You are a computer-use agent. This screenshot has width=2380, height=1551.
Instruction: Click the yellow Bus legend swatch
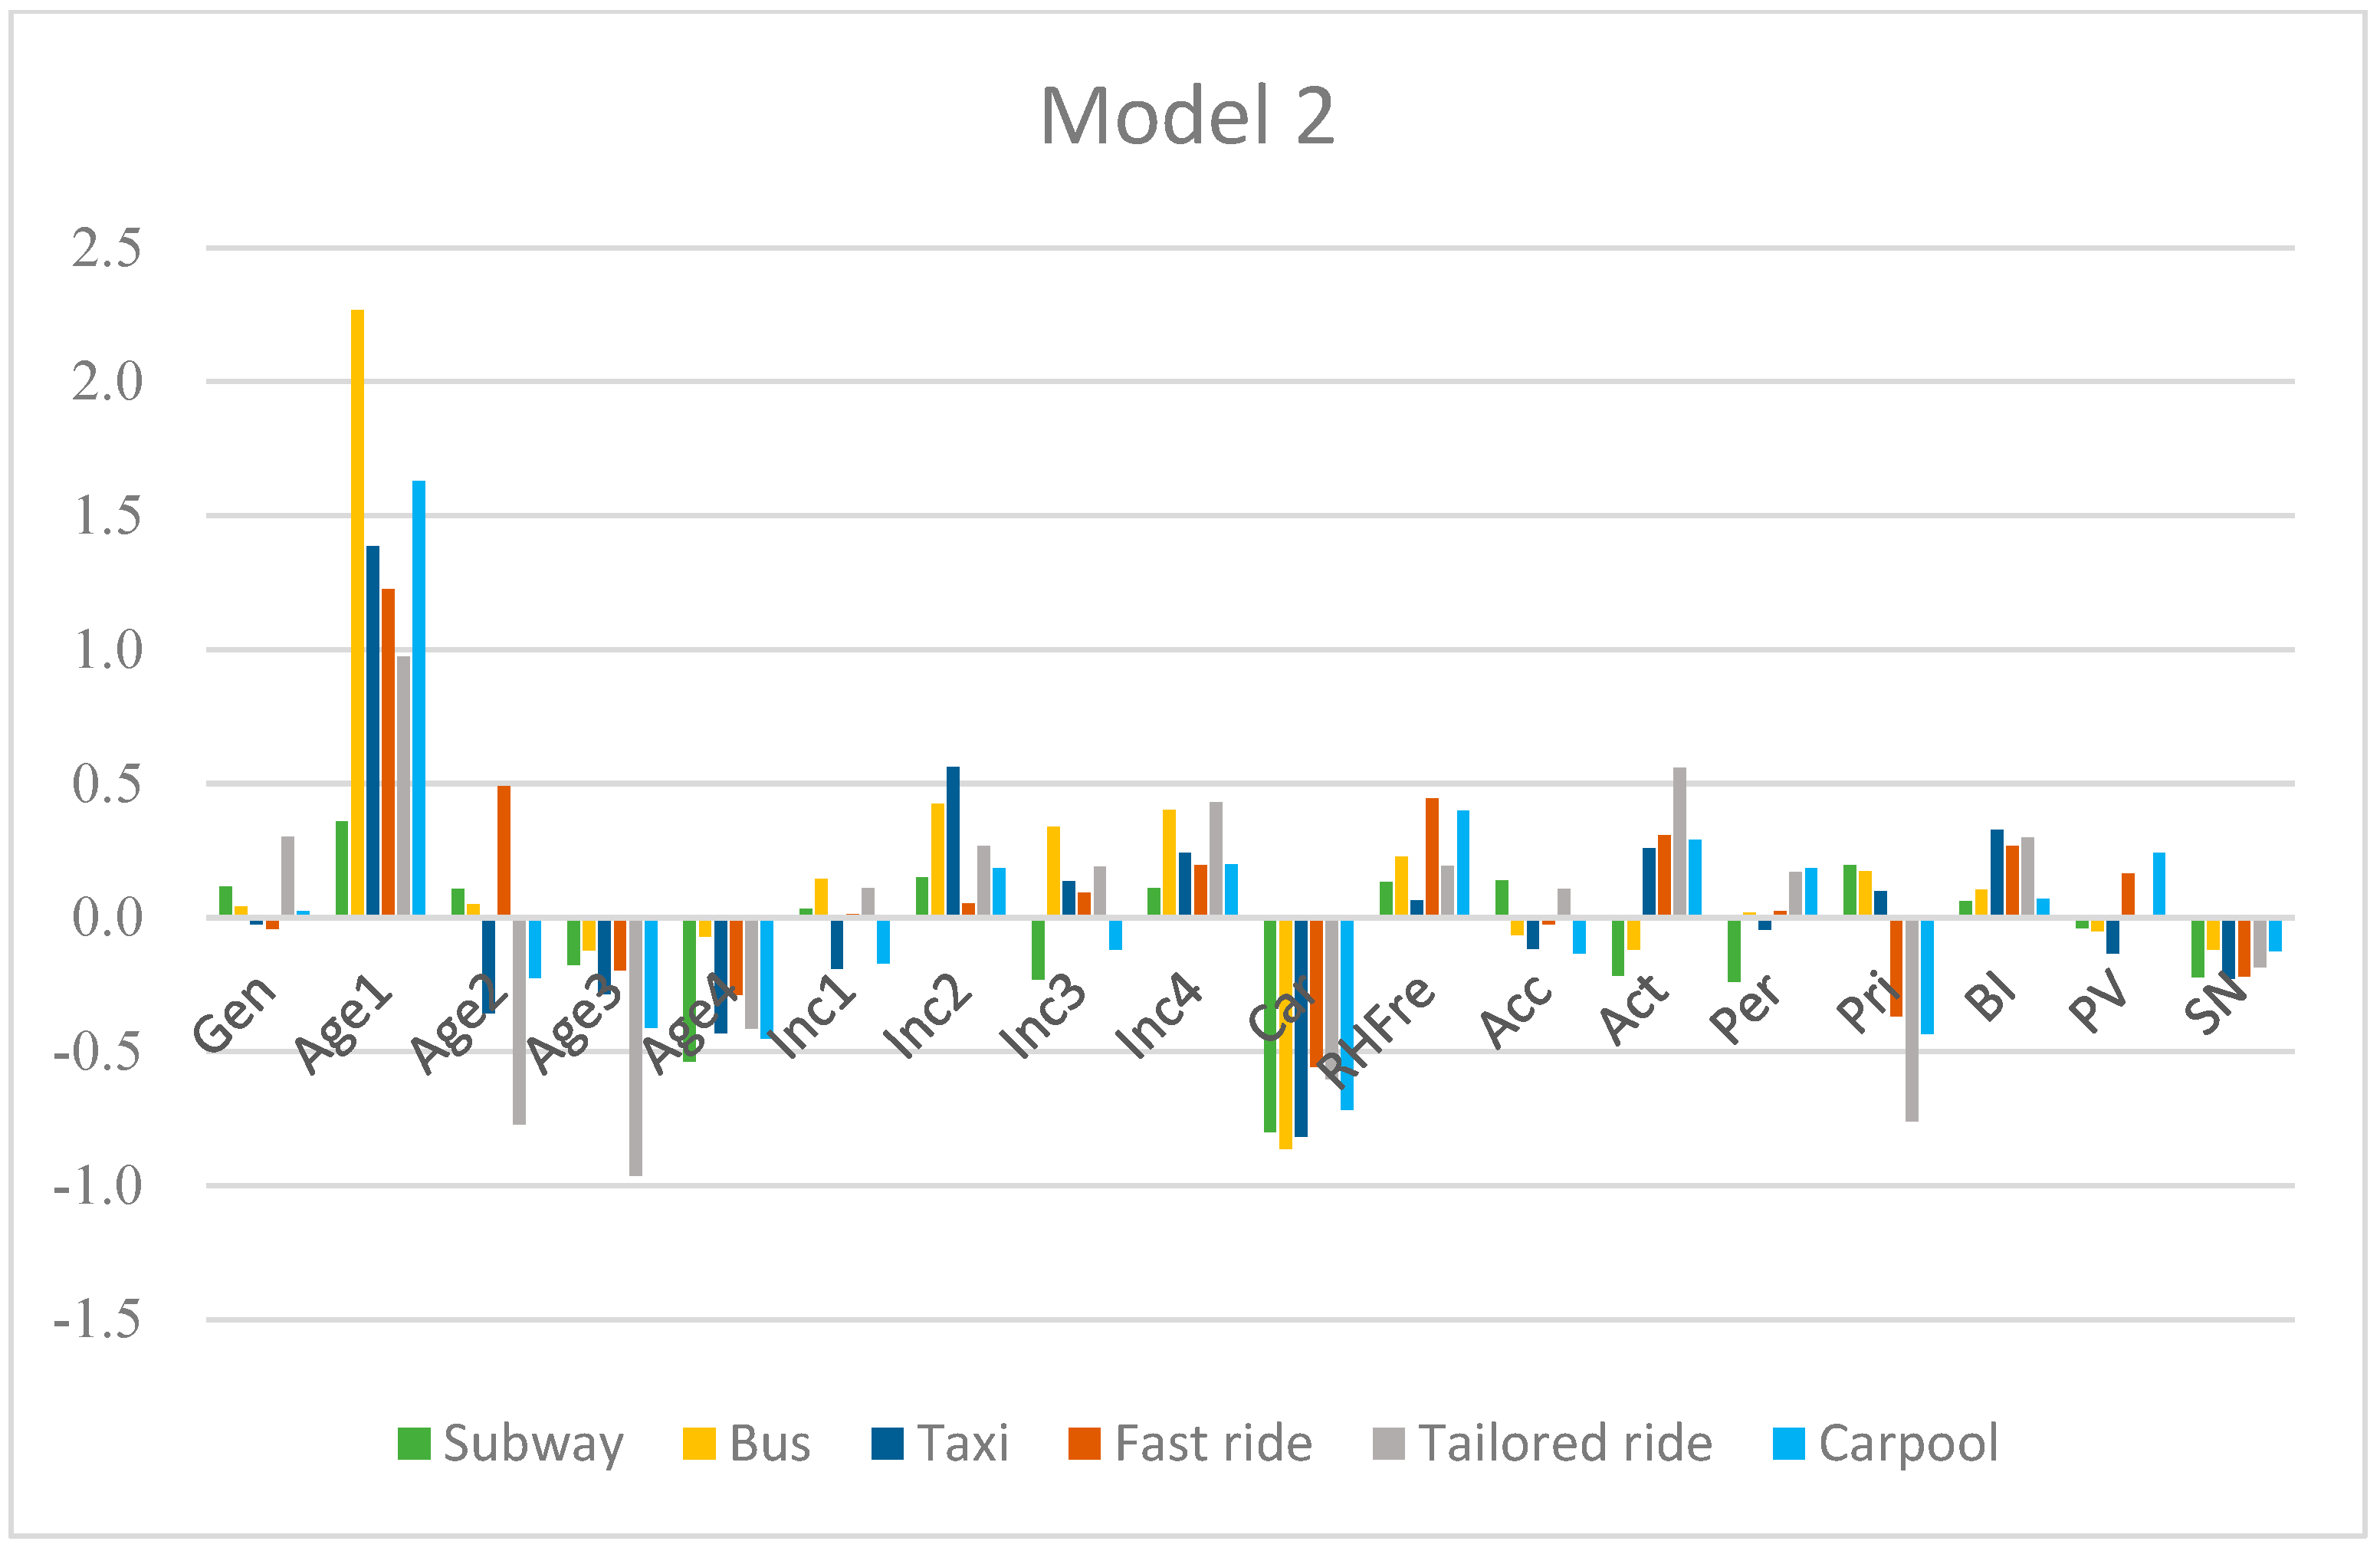click(x=699, y=1444)
